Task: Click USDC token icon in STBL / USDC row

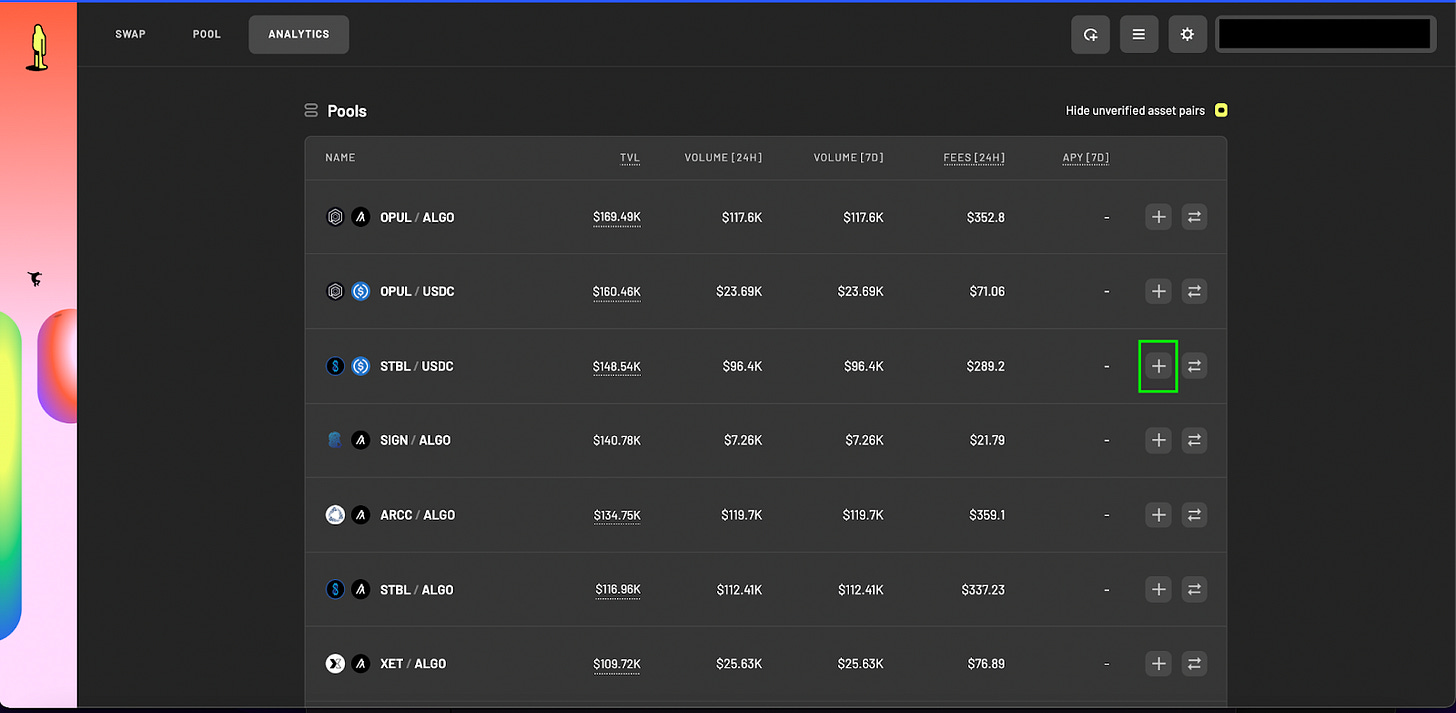Action: click(x=361, y=366)
